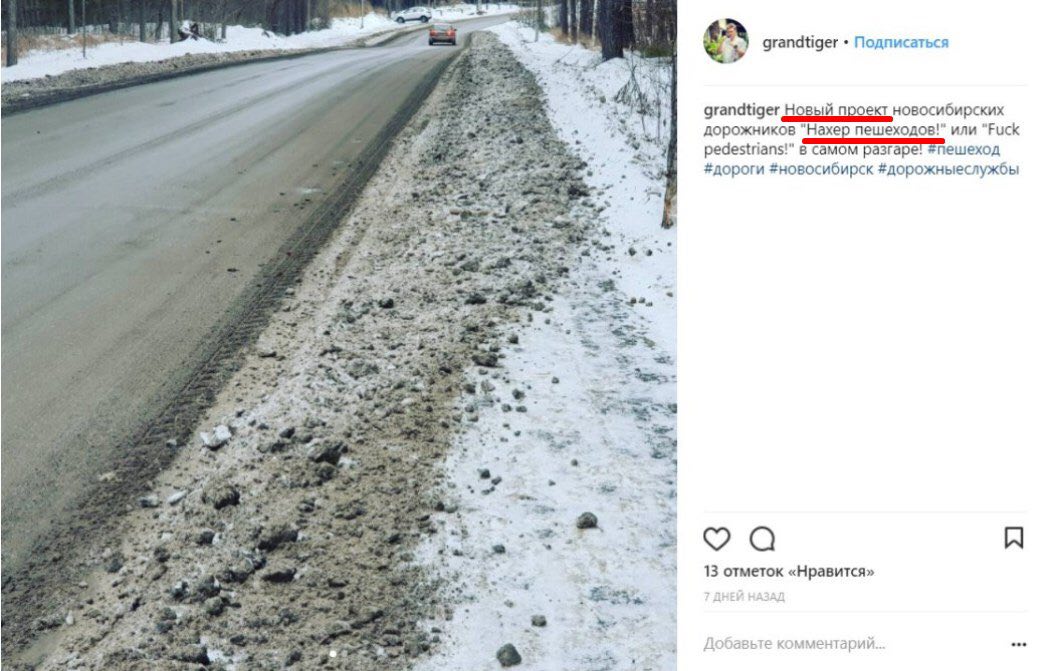Open the three-dot more options menu
This screenshot has height=671, width=1049.
pyautogui.click(x=1018, y=644)
